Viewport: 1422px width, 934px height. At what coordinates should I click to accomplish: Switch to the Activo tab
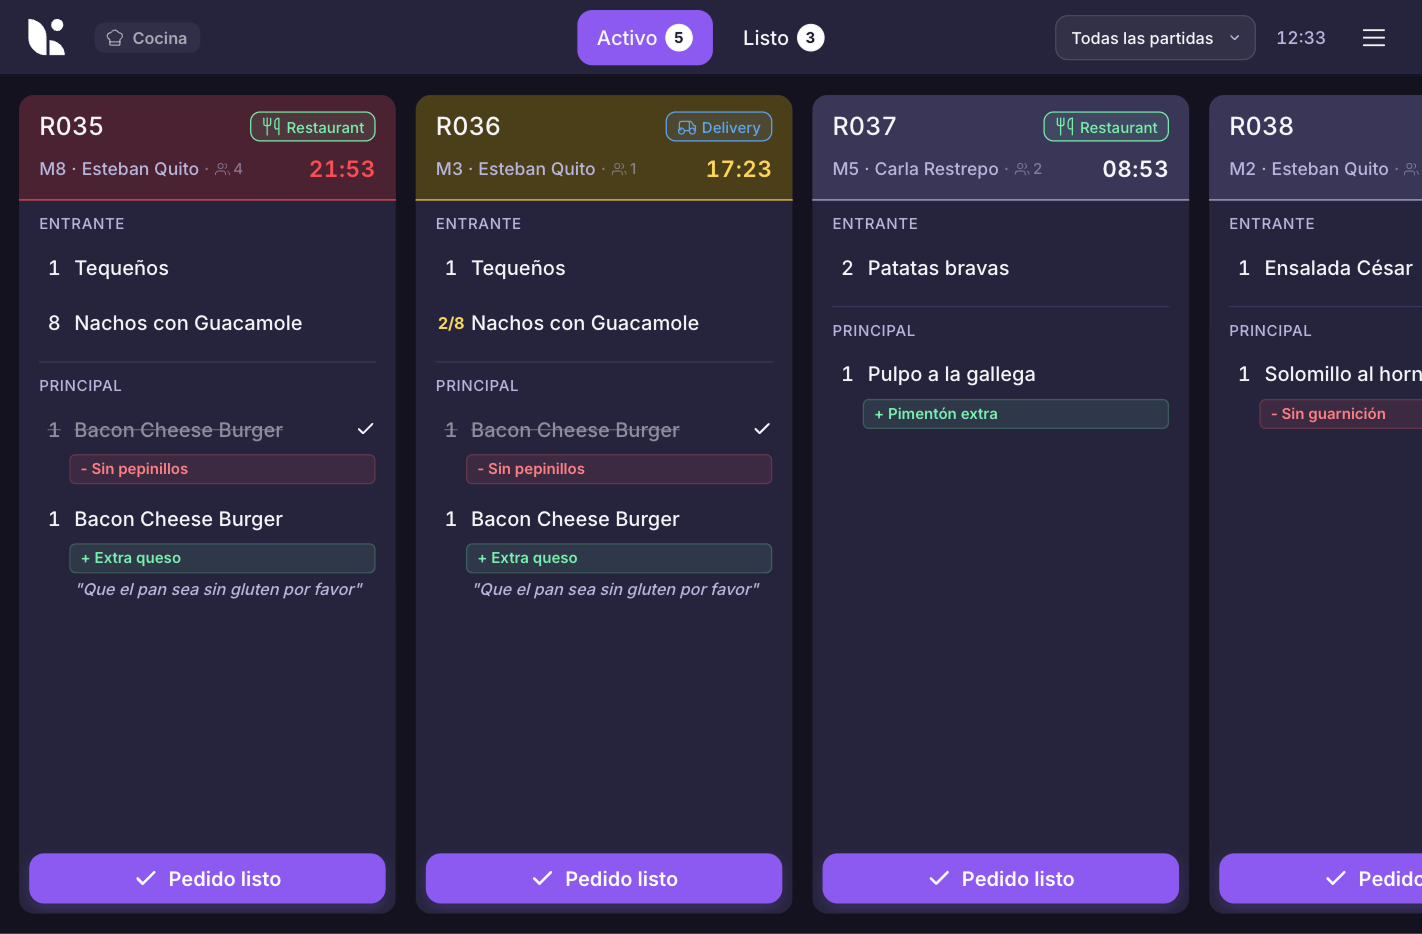[x=645, y=38]
